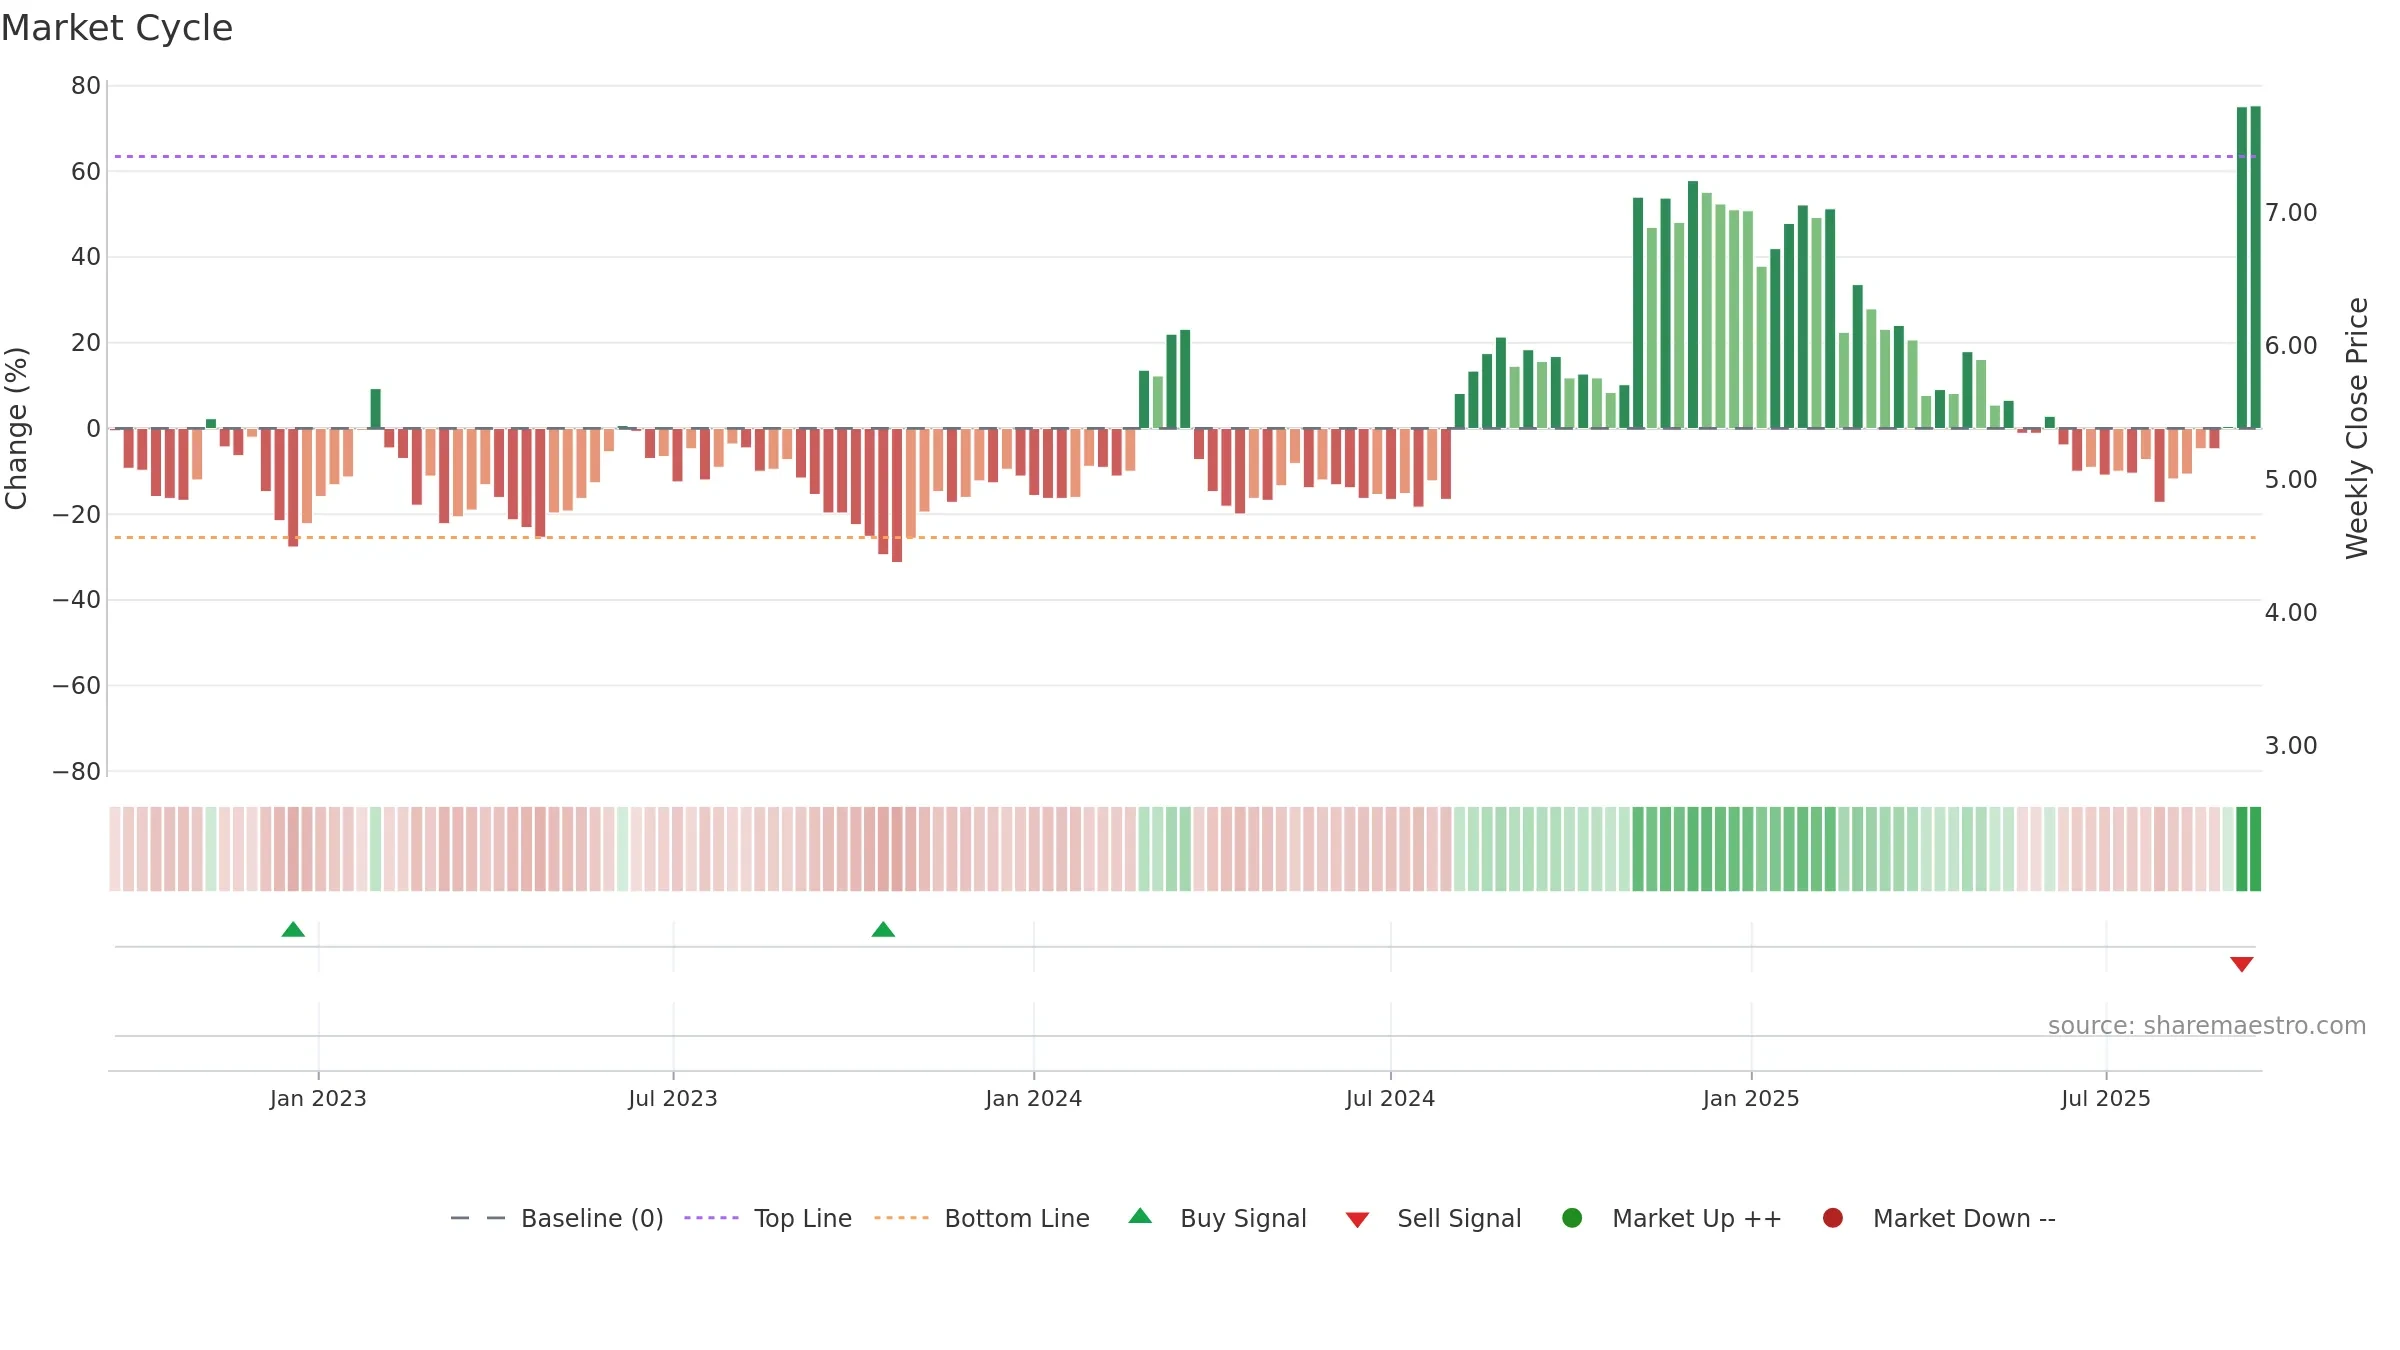Click the 'Change (%)' axis title
The image size is (2400, 1350).
pos(16,428)
